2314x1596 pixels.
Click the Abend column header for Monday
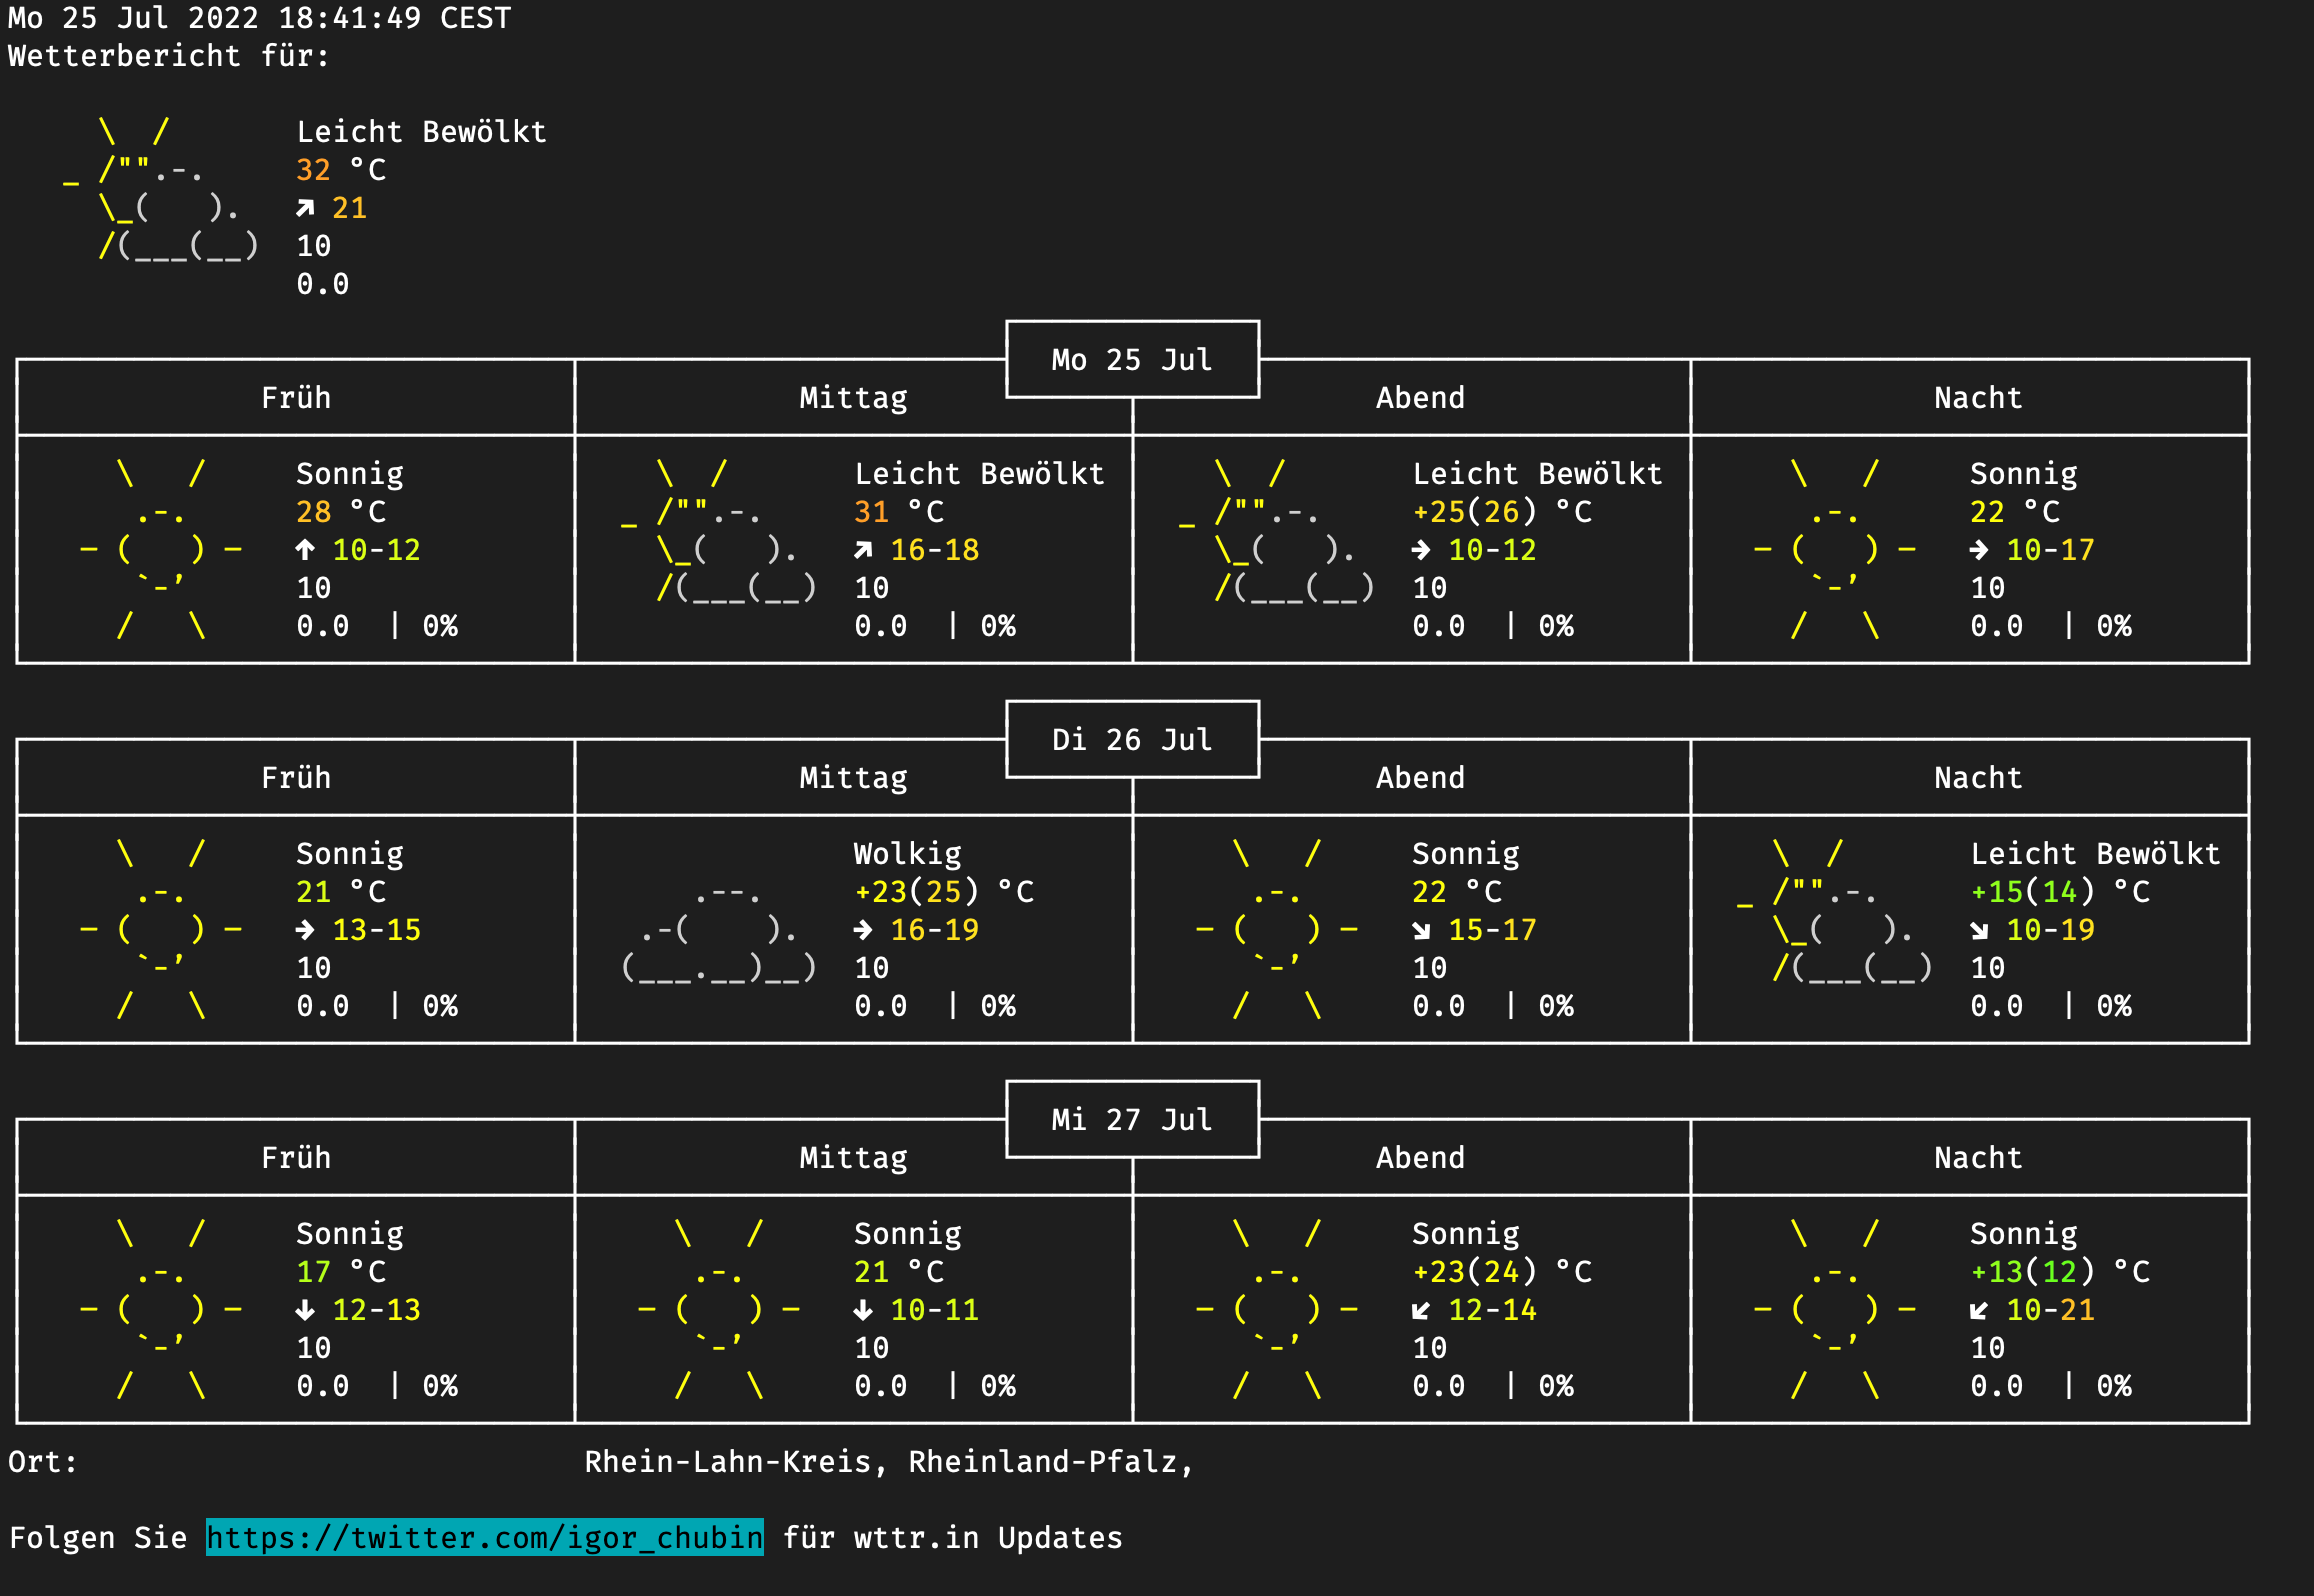[1419, 398]
